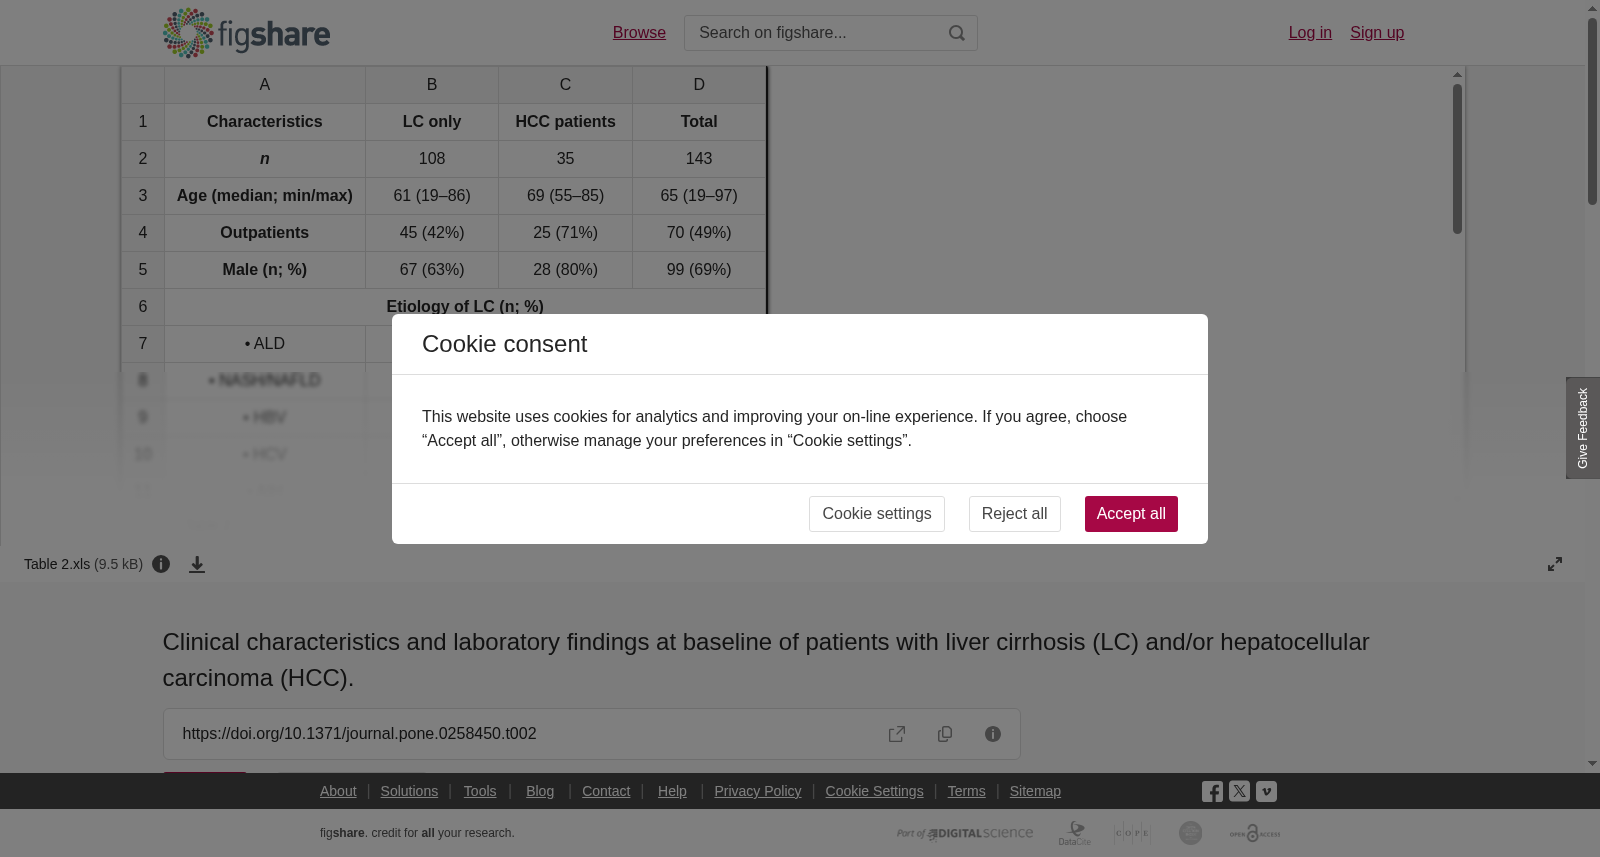1600x857 pixels.
Task: Click Log in link
Action: point(1310,33)
